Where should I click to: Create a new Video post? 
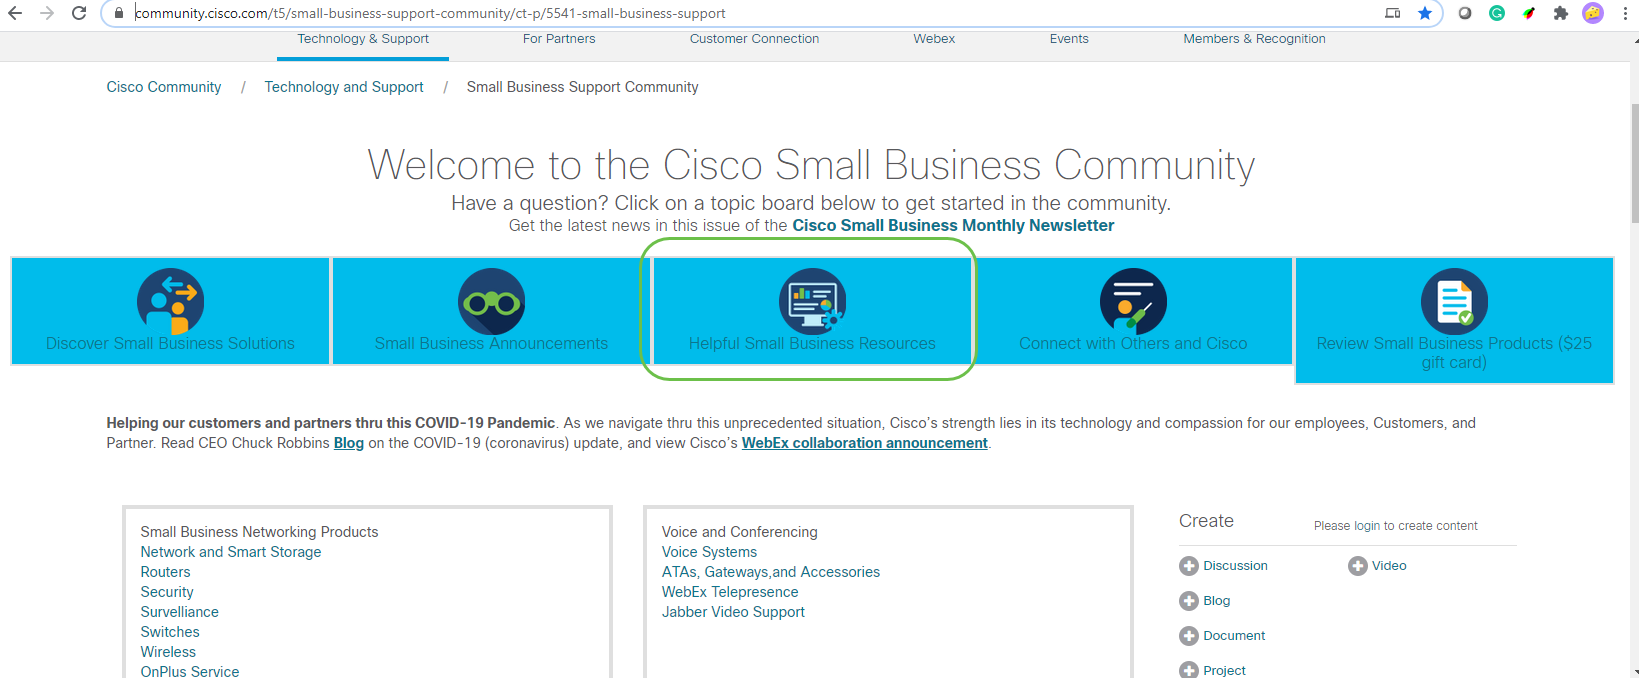coord(1389,566)
